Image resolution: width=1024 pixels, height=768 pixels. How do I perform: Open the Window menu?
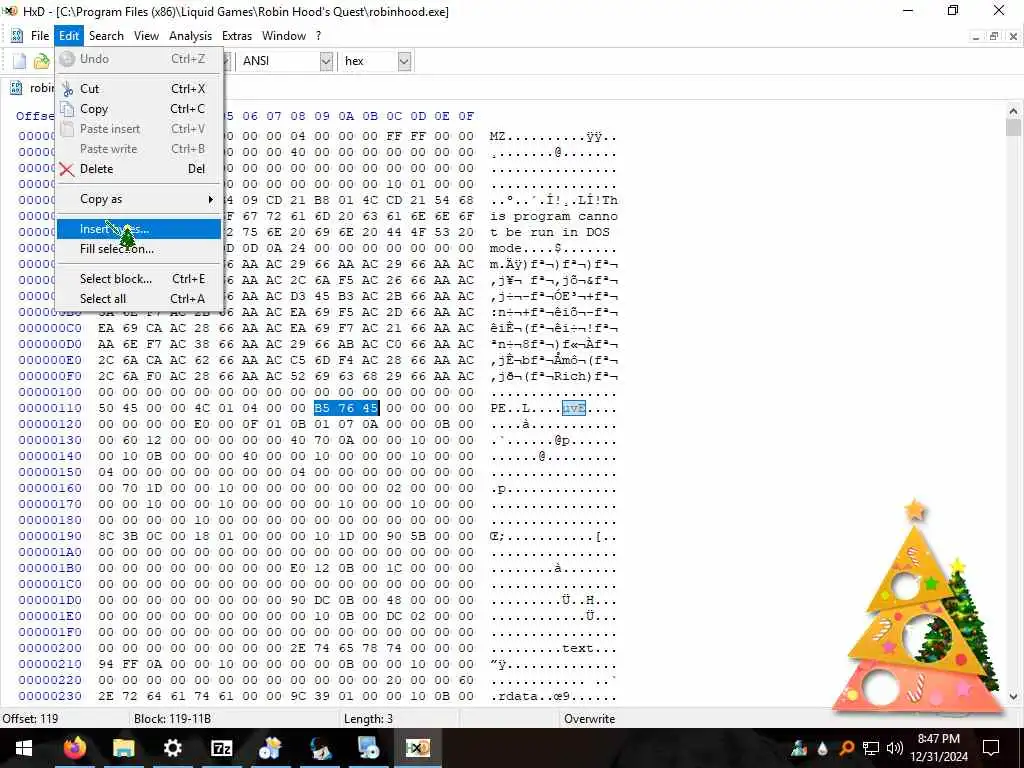283,36
